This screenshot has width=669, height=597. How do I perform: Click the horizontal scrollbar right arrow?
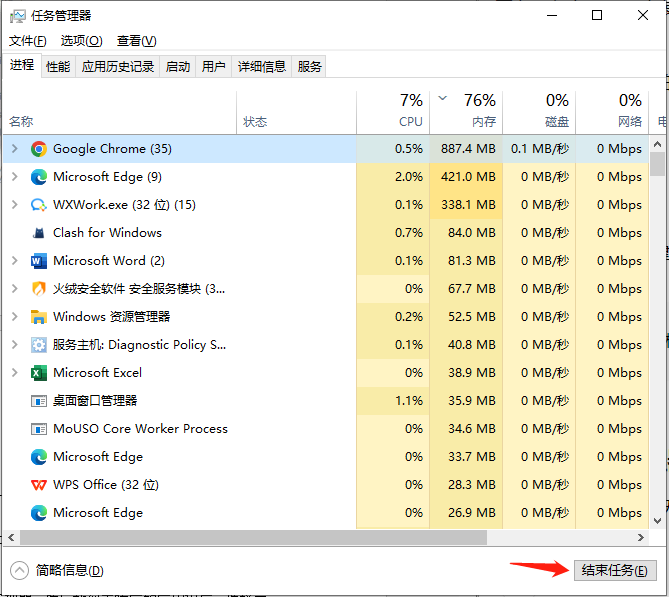point(640,538)
